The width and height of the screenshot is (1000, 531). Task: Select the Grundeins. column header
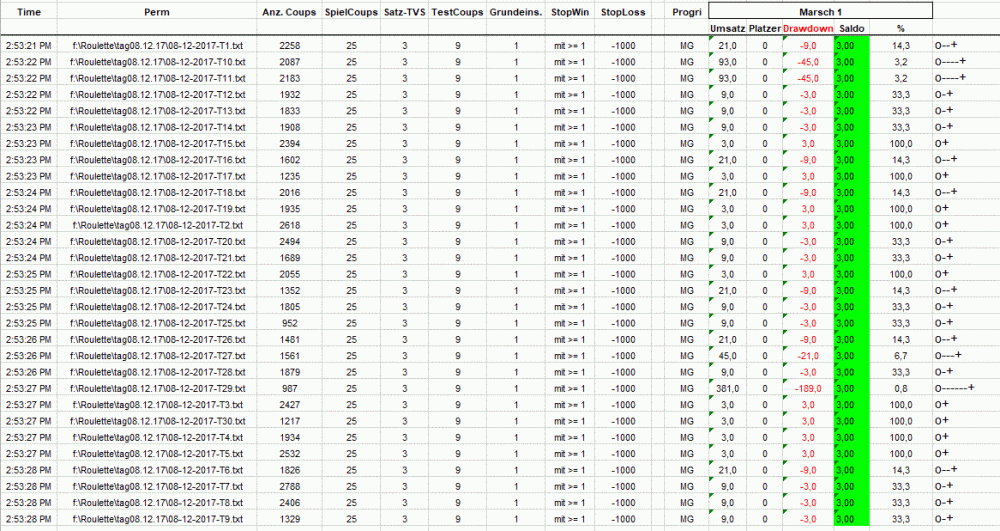(x=516, y=12)
